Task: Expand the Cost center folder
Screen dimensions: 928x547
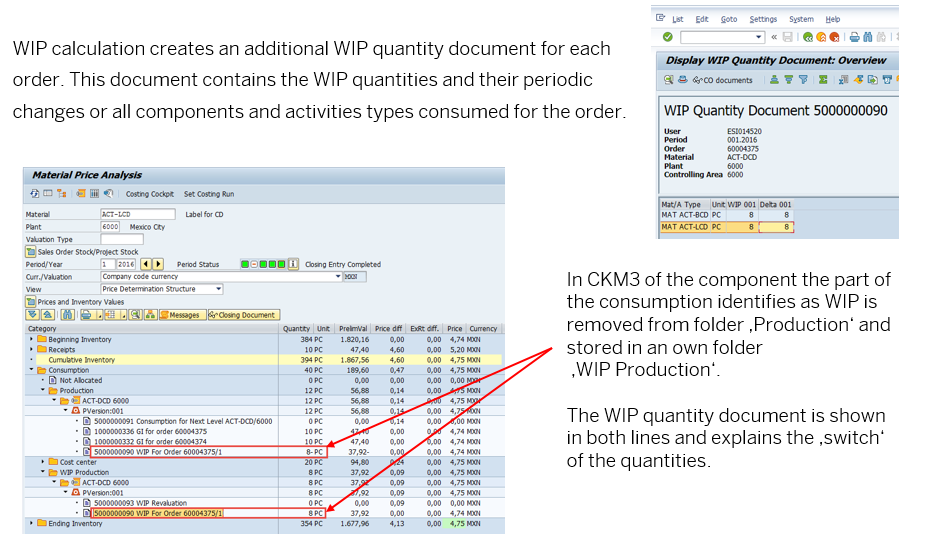Action: tap(43, 462)
